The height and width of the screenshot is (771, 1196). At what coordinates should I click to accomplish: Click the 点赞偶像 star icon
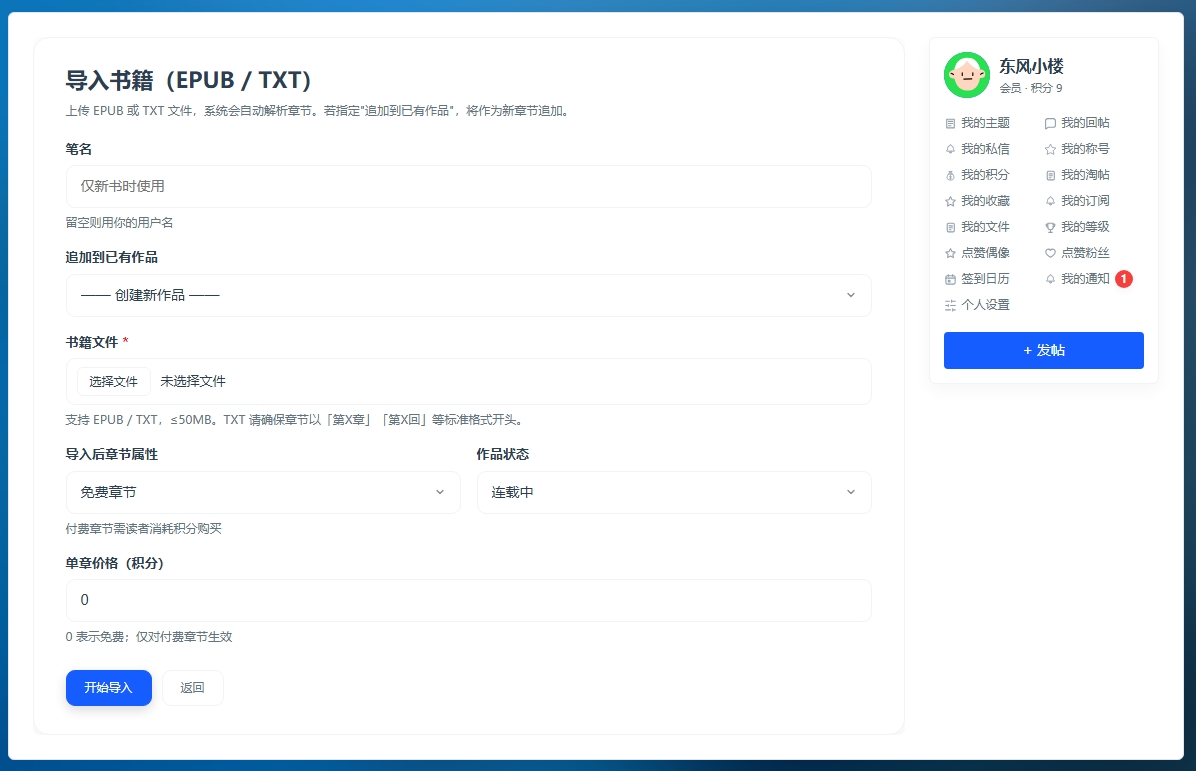[950, 253]
